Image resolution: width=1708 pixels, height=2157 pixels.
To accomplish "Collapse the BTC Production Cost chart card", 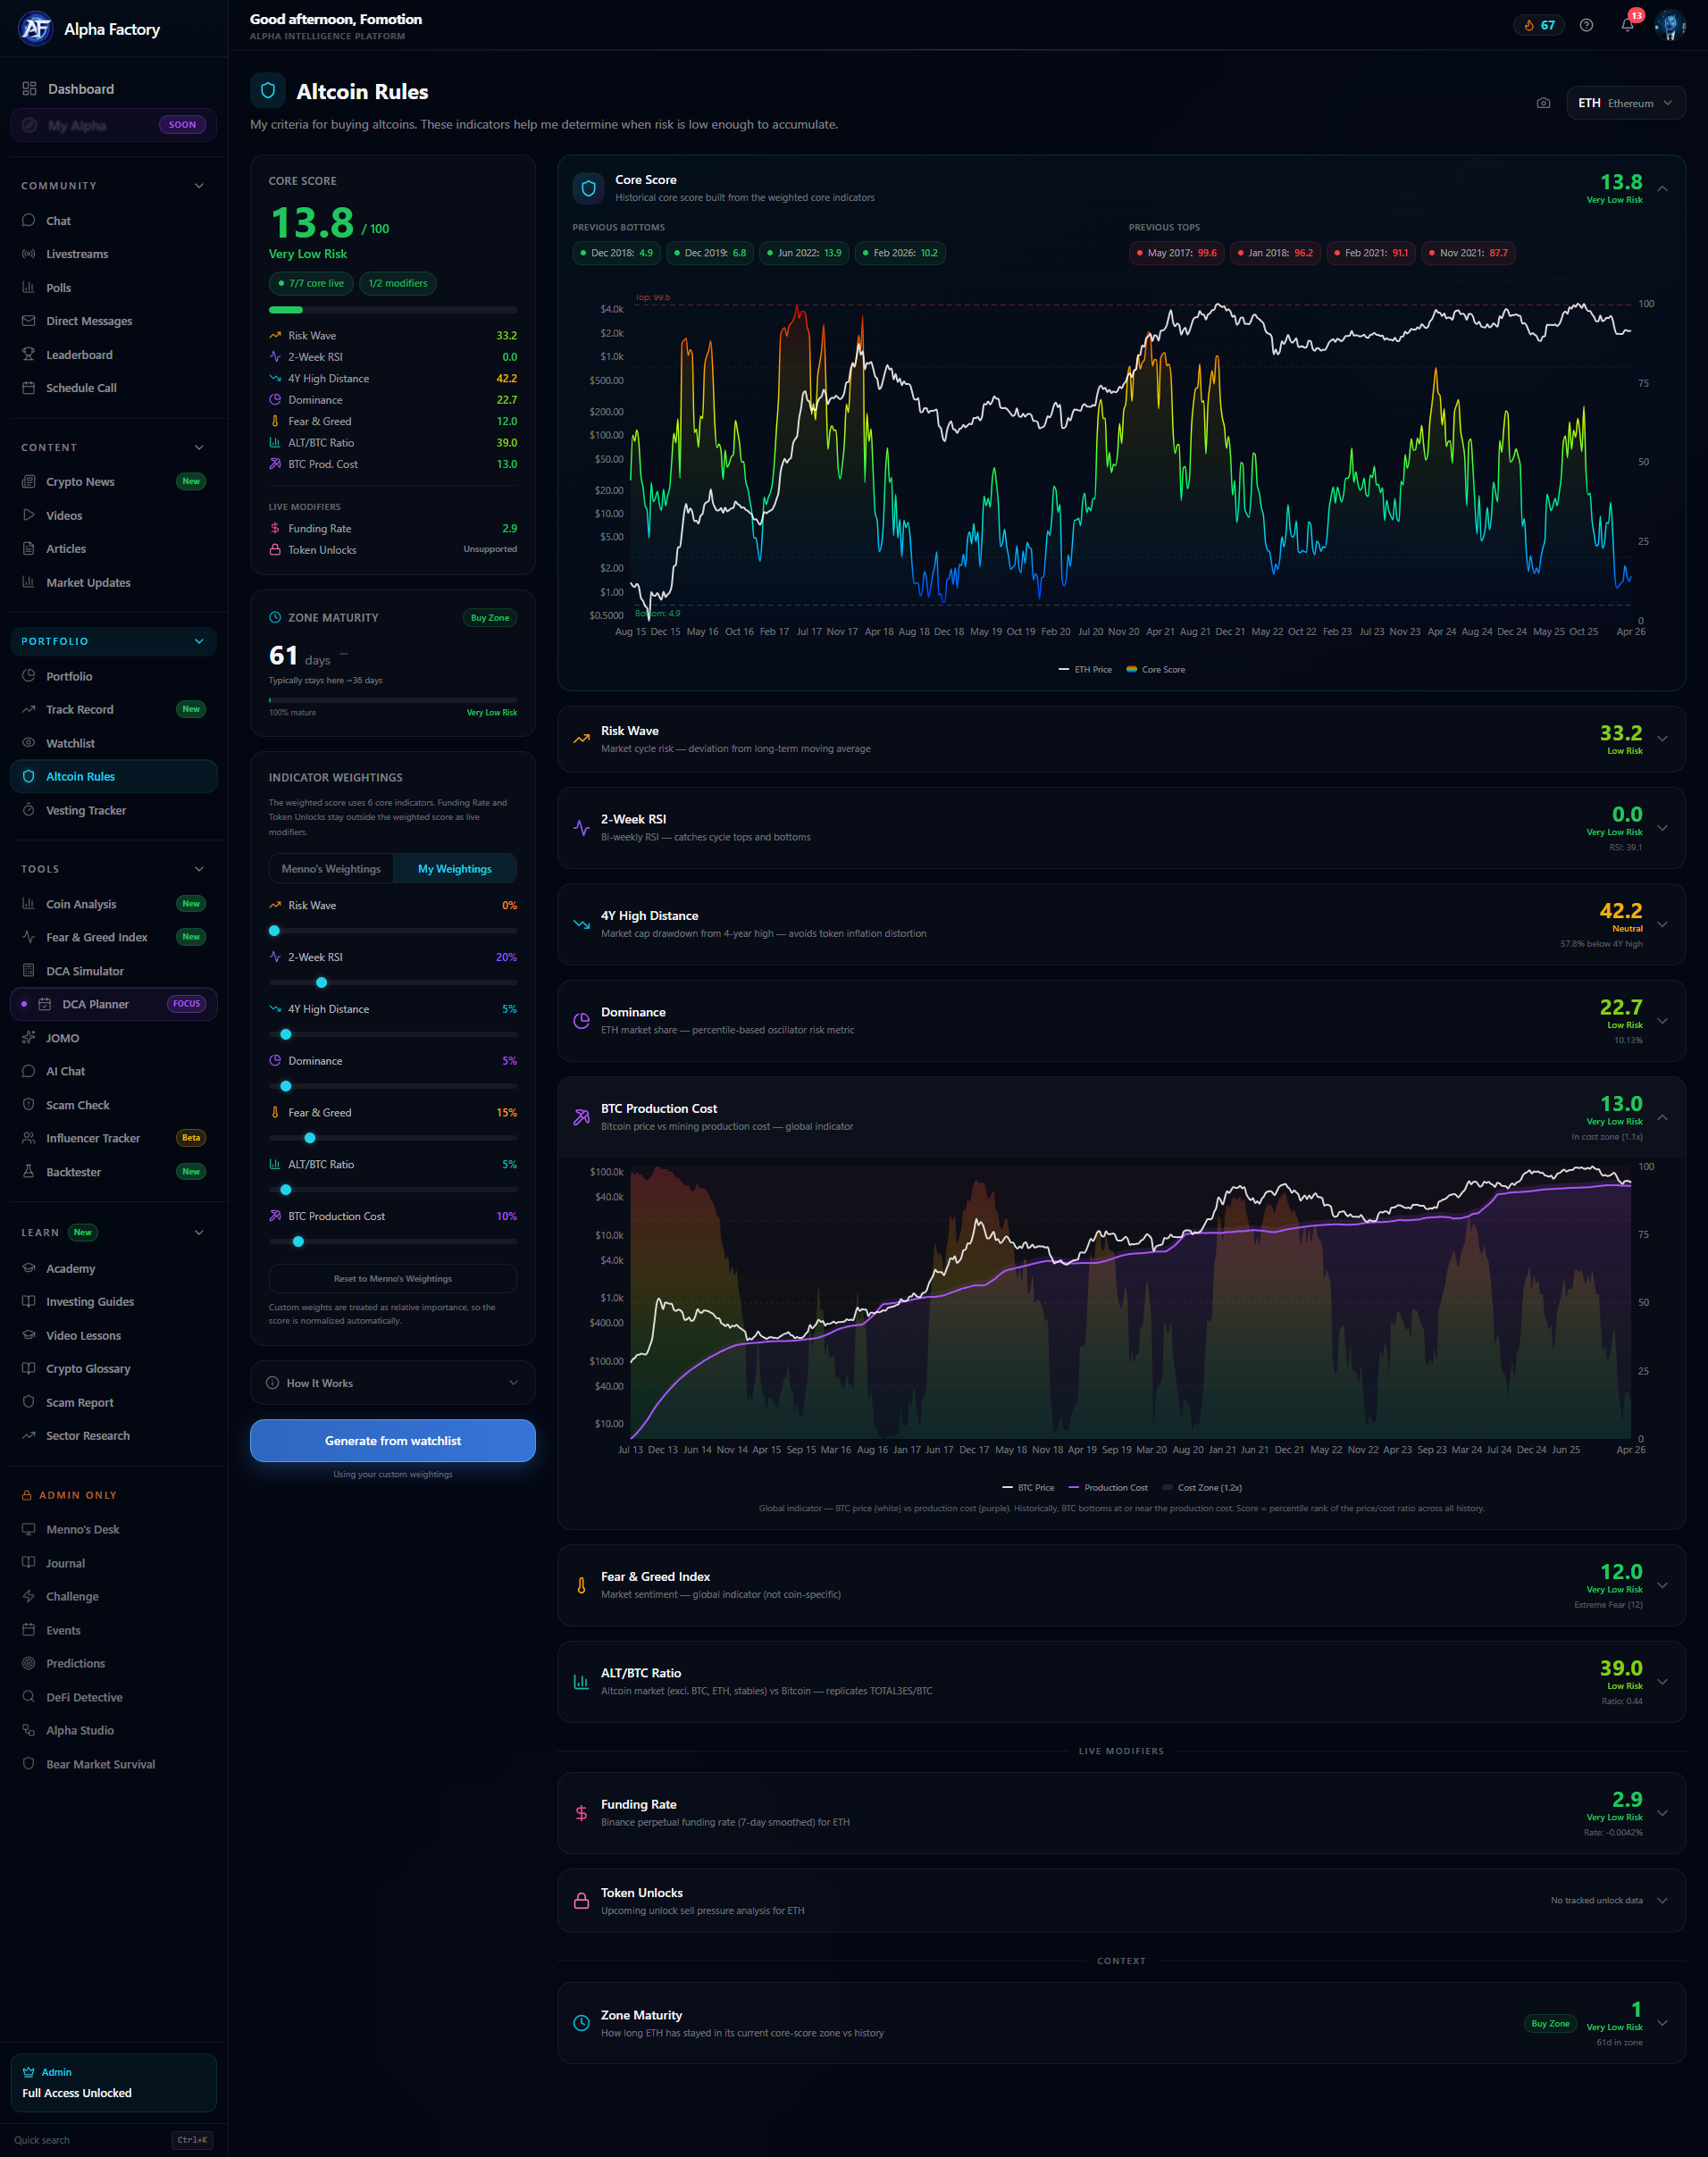I will tap(1662, 1118).
